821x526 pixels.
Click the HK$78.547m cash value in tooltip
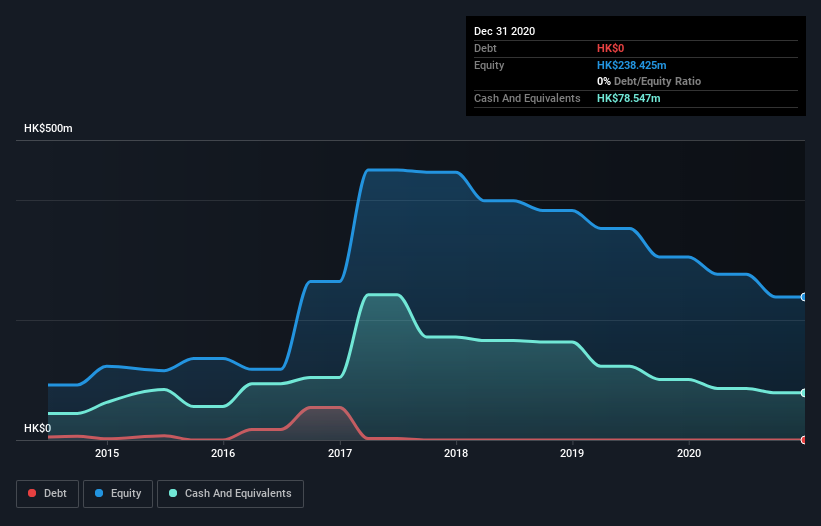coord(628,98)
